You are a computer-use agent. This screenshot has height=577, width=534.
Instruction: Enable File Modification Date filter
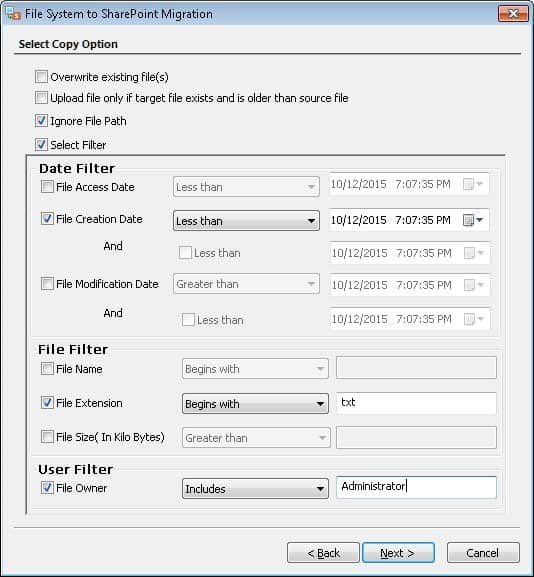coord(47,284)
